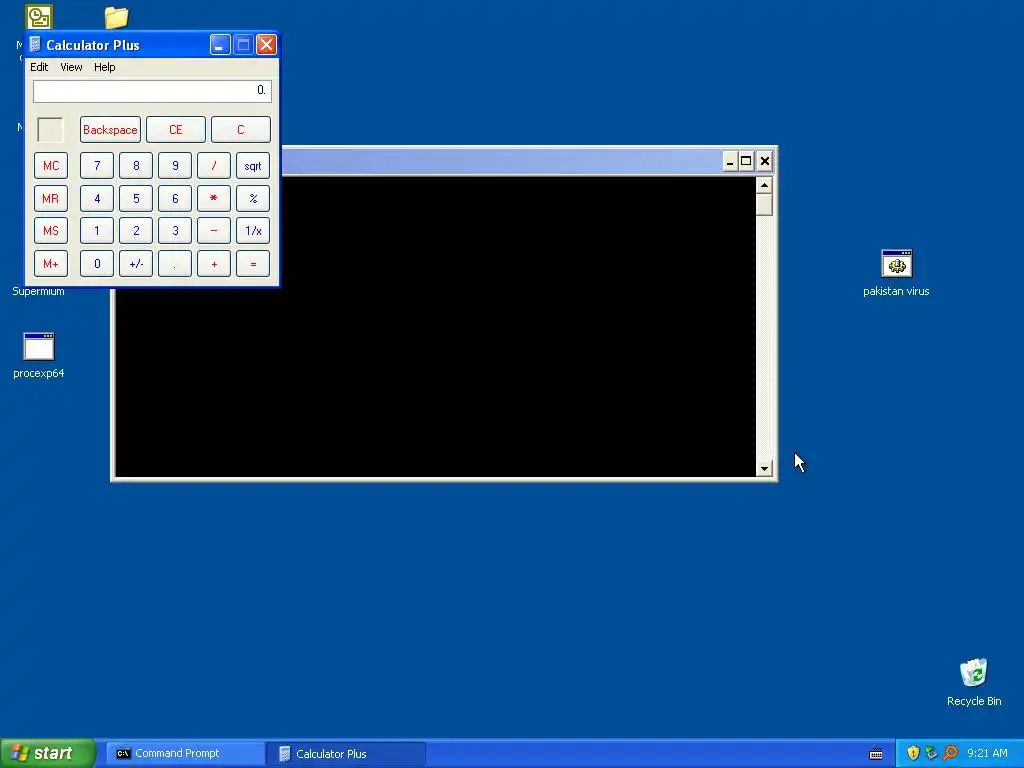Select the yellow folder desktop icon
Screen dimensions: 1024x768
(116, 17)
